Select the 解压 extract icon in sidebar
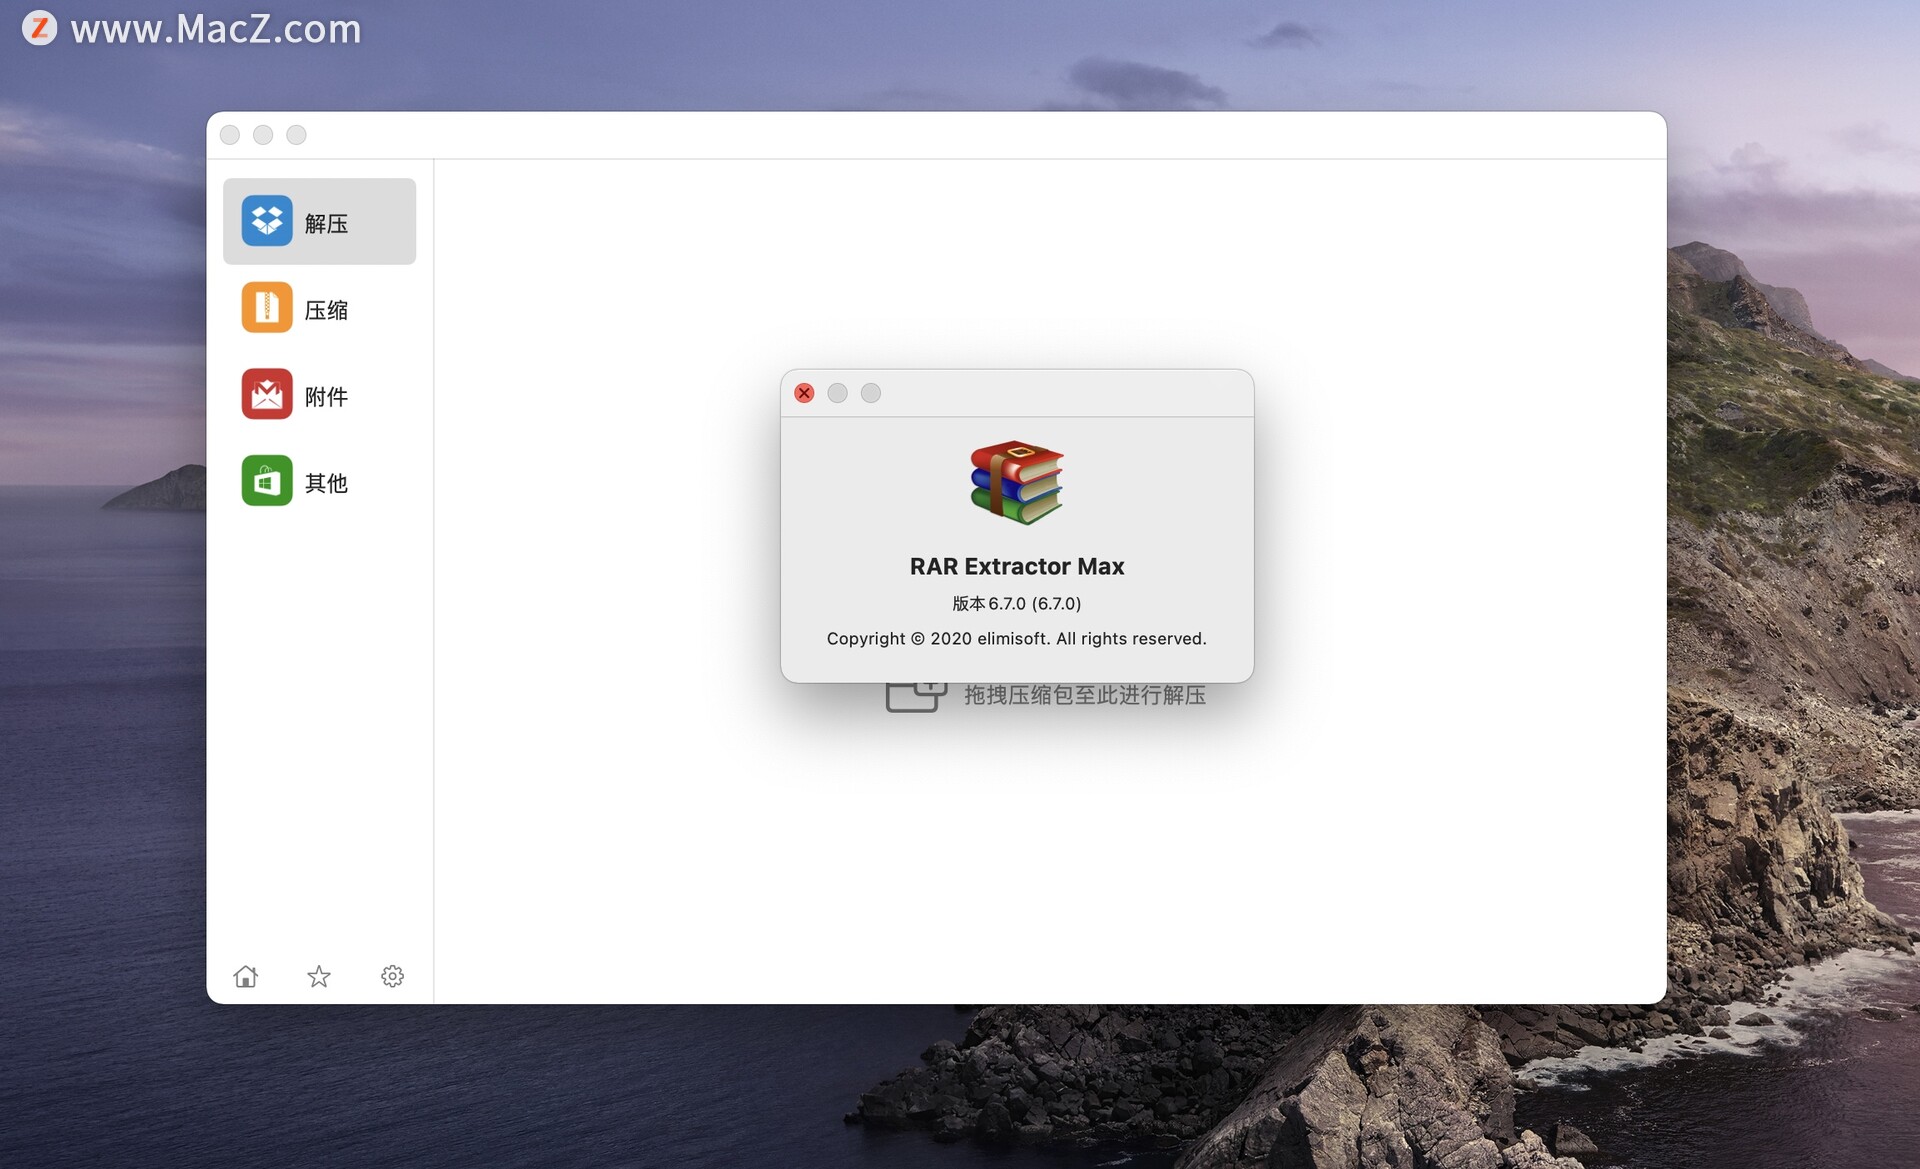Viewport: 1920px width, 1169px height. click(x=267, y=221)
